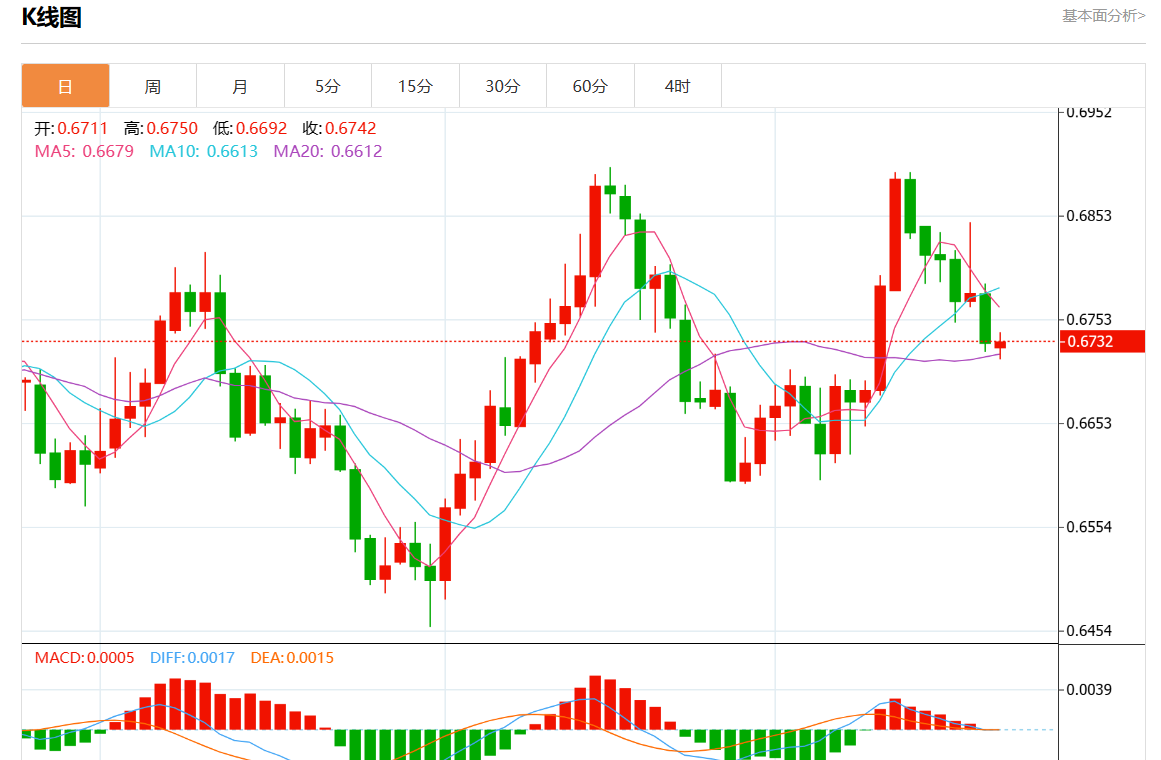The width and height of the screenshot is (1161, 760).
Task: Click the 高:0.6750 high price value
Action: click(161, 128)
